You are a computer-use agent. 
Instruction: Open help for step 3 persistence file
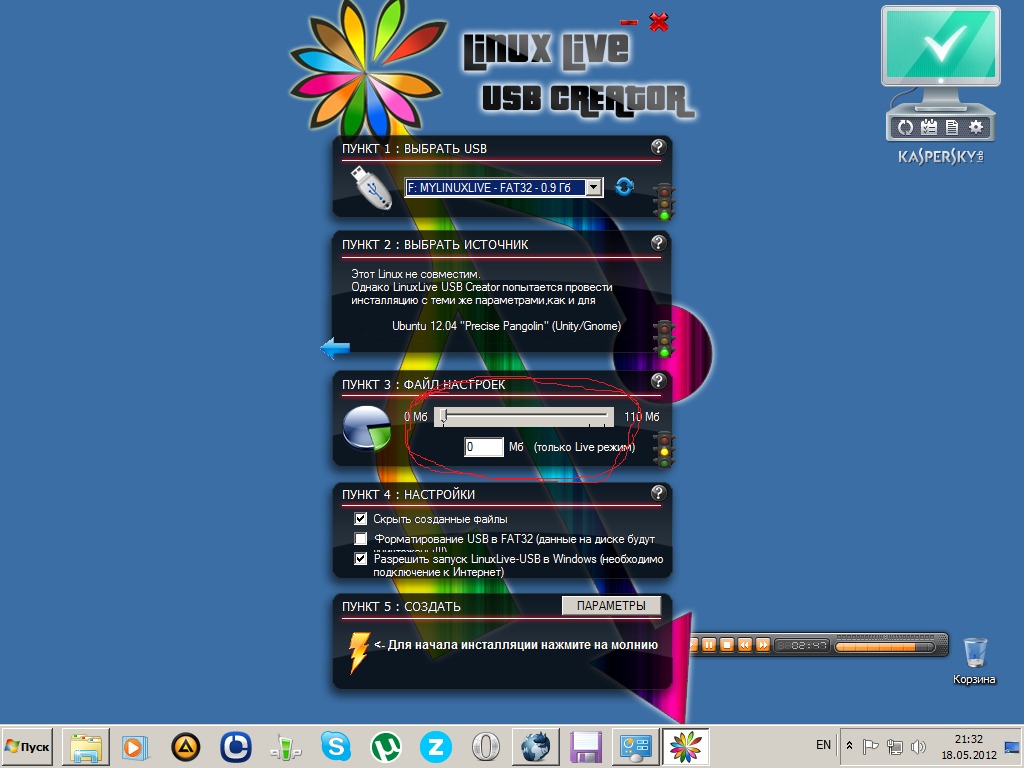click(x=658, y=381)
